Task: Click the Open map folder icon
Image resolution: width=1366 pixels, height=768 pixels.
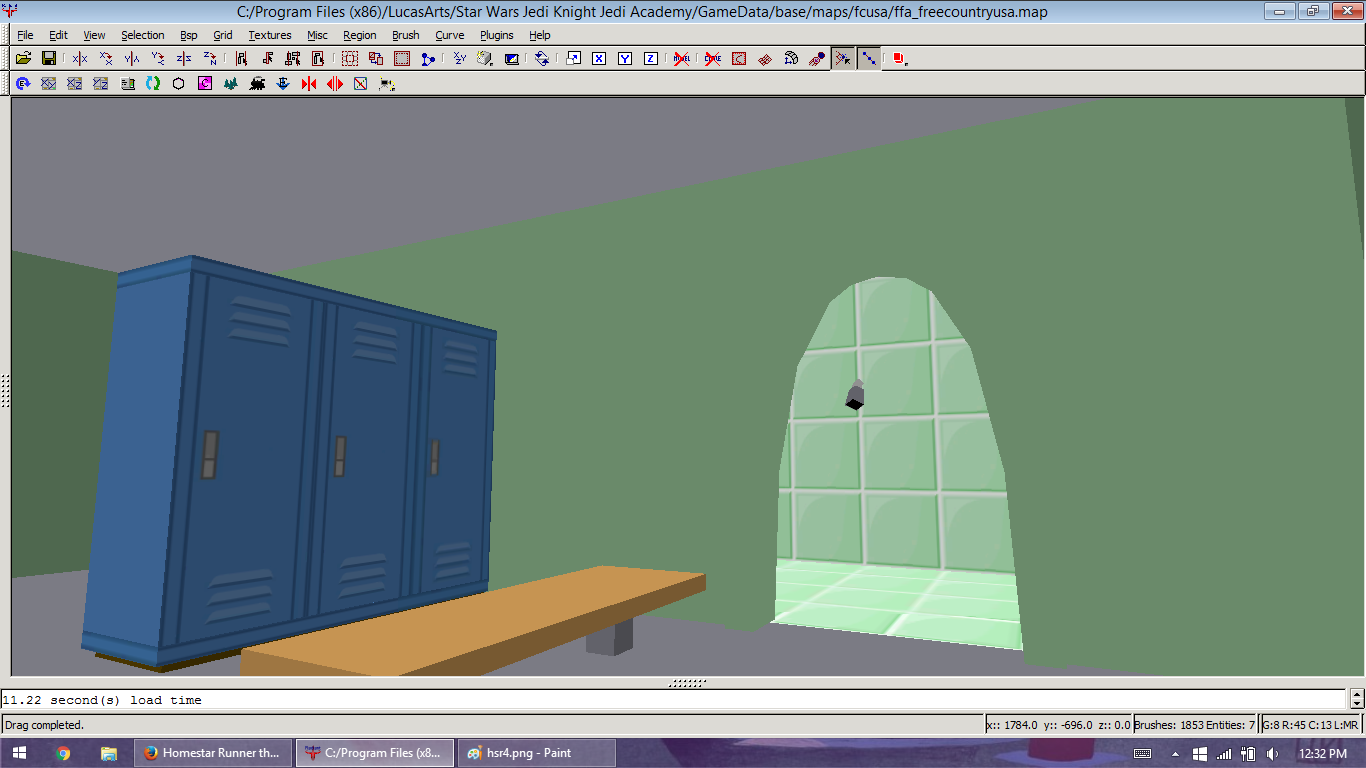Action: point(23,59)
